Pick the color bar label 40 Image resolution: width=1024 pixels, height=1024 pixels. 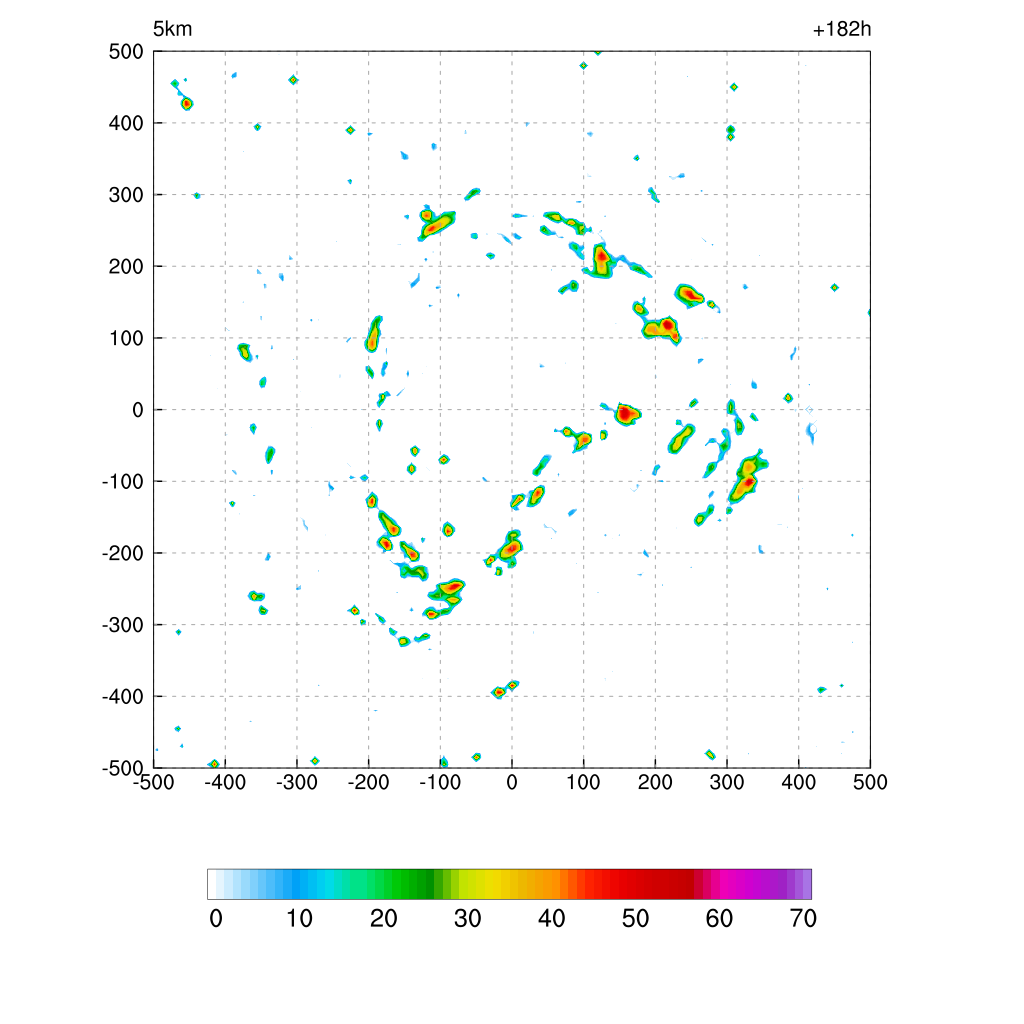pyautogui.click(x=551, y=919)
